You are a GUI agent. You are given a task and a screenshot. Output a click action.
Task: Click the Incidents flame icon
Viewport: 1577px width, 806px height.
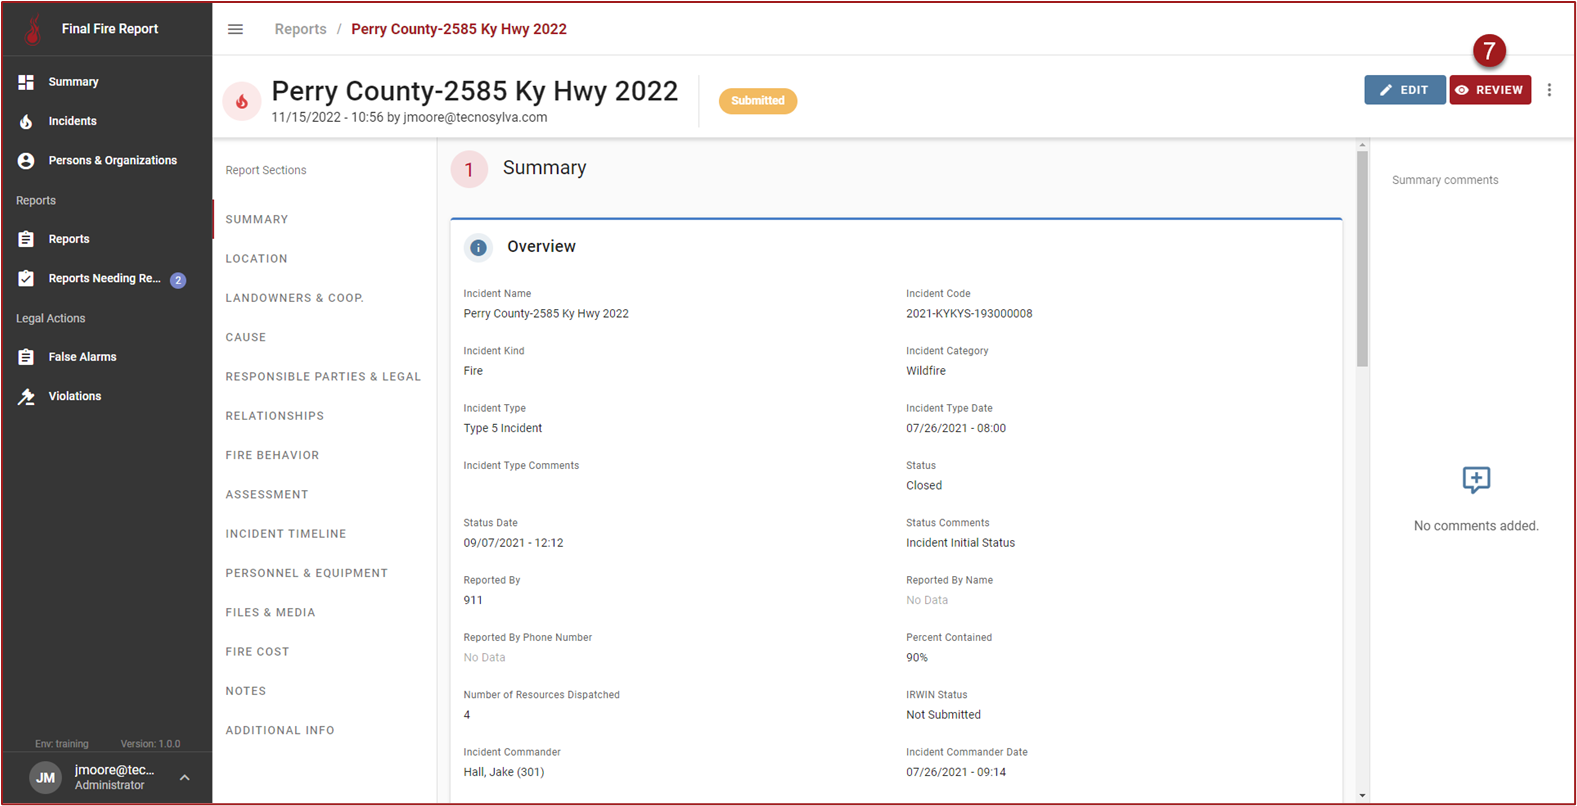(26, 121)
